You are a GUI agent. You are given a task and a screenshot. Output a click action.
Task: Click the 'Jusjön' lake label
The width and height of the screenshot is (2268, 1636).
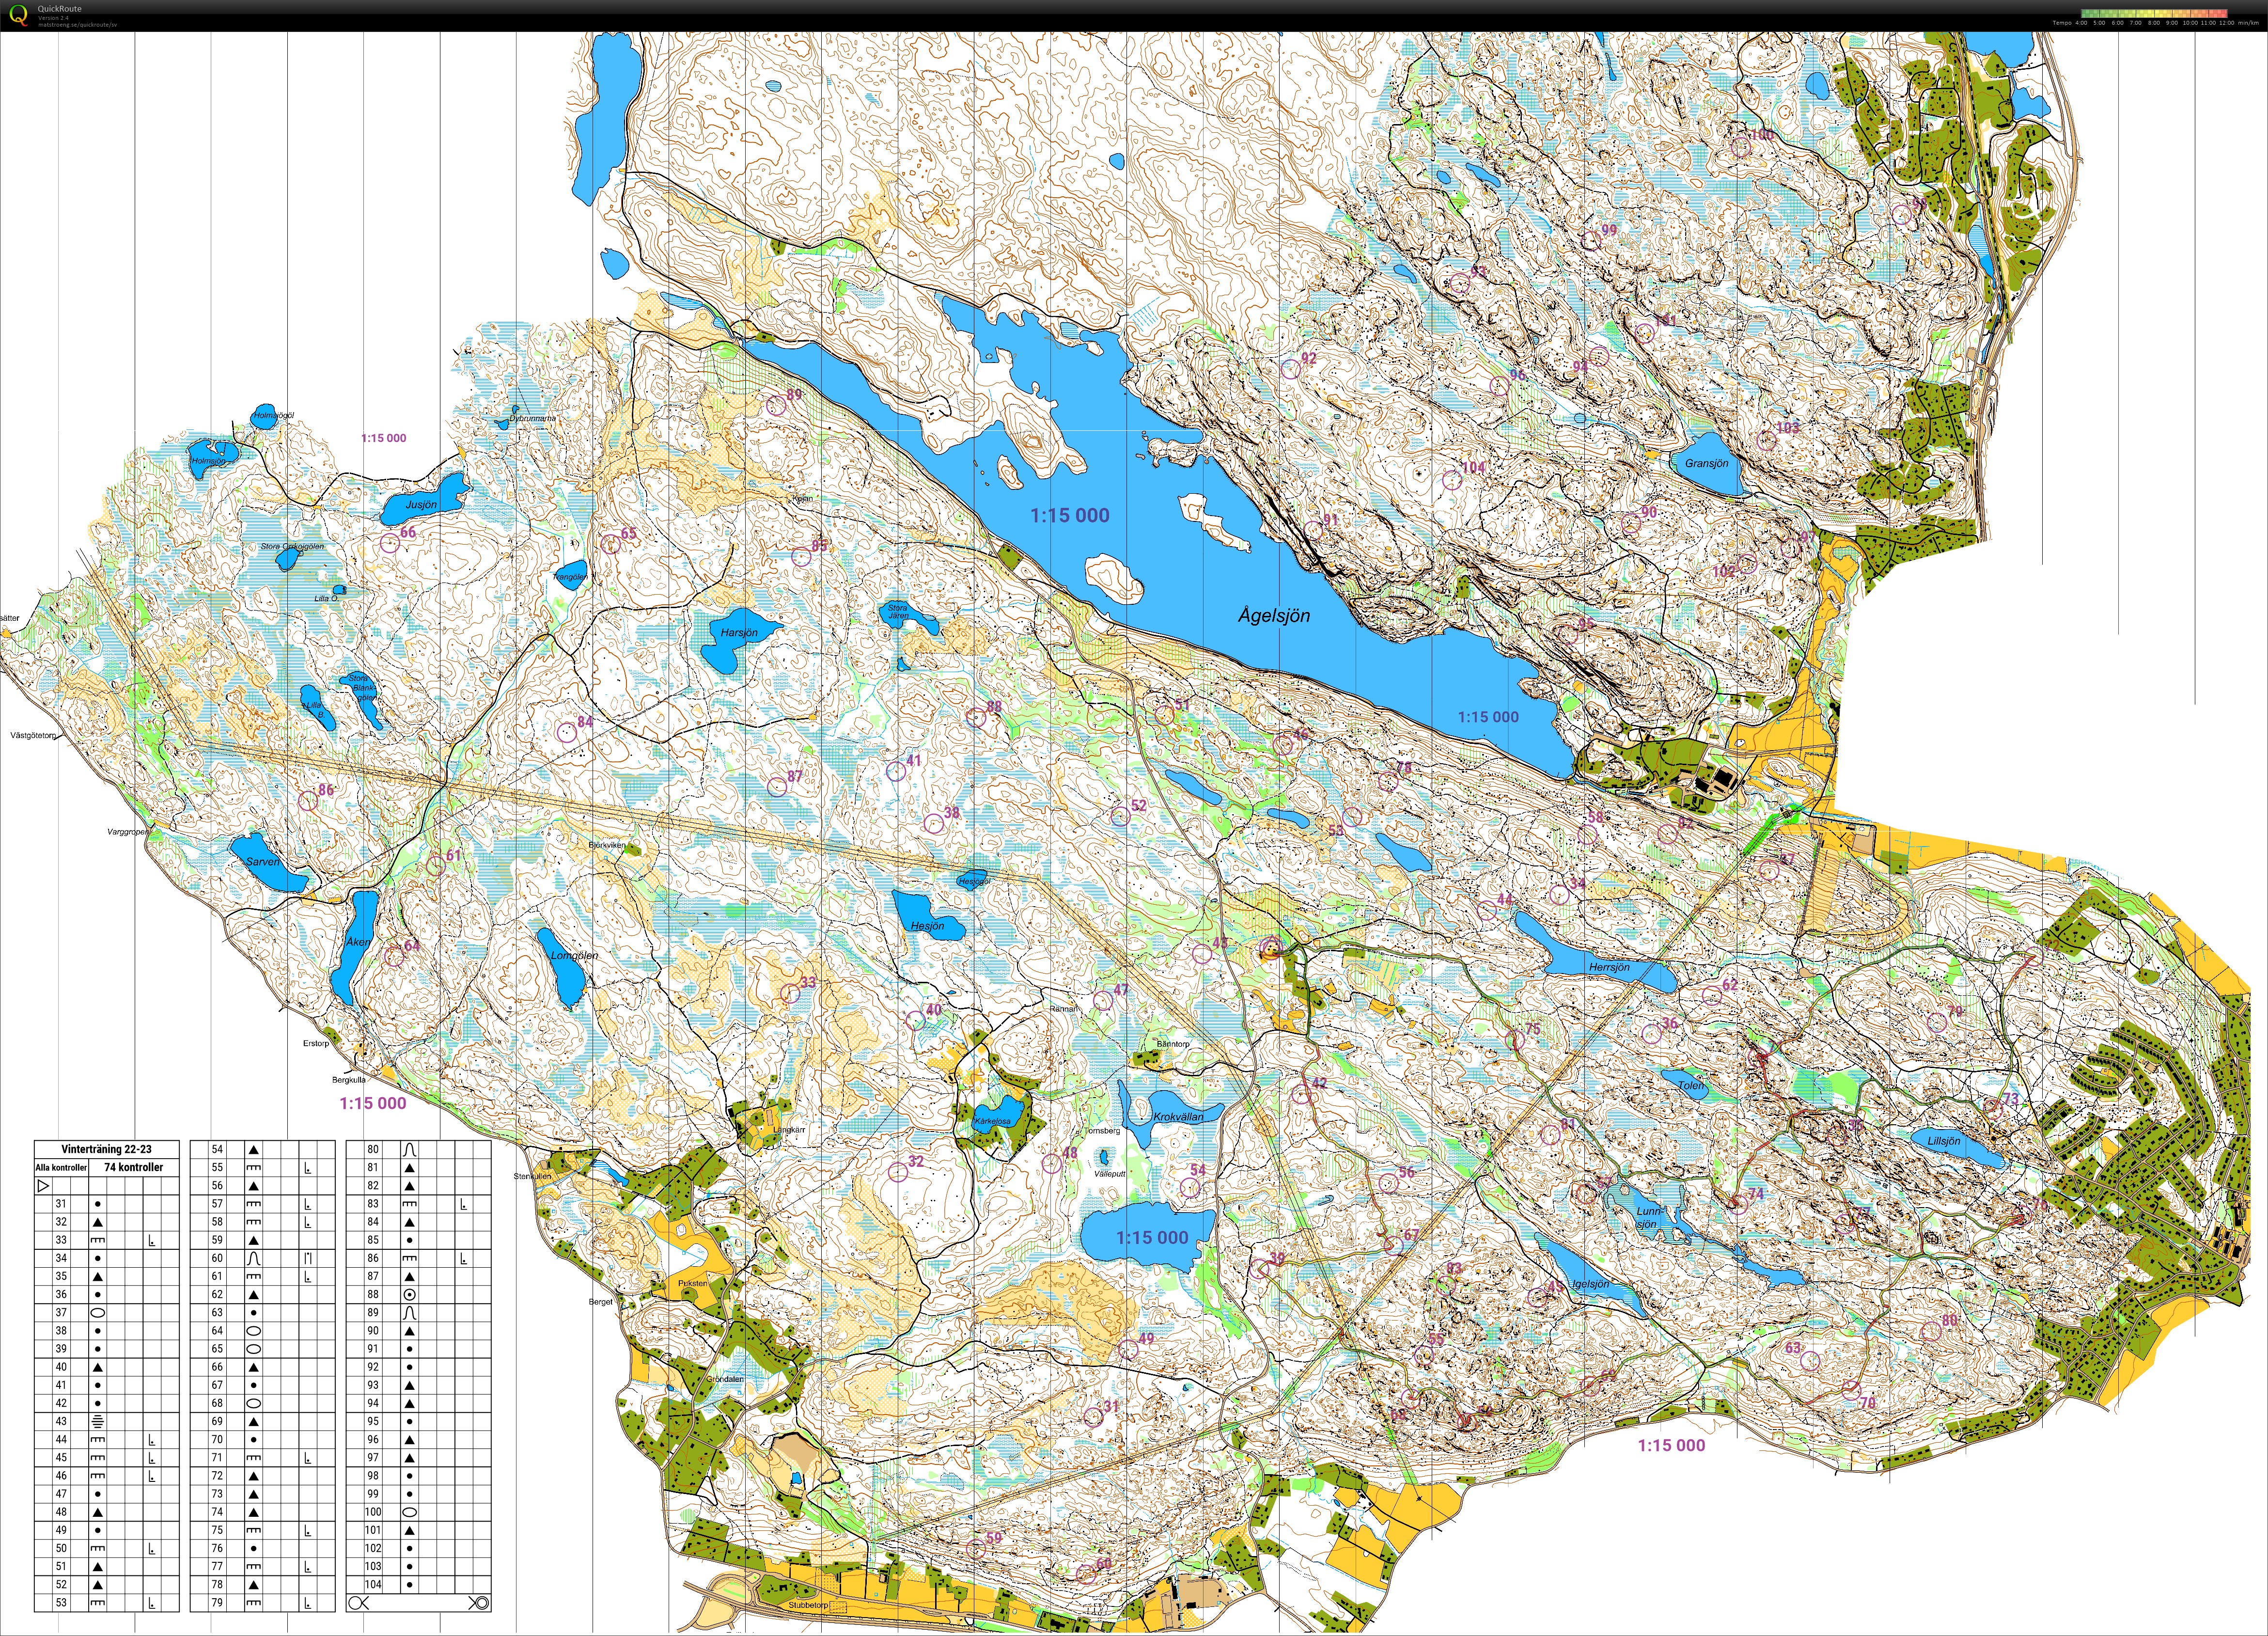[421, 505]
